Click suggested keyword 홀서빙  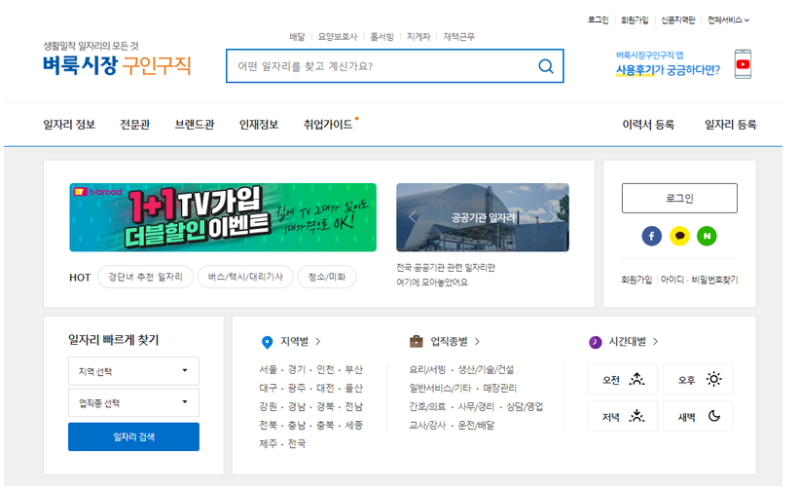click(x=382, y=37)
